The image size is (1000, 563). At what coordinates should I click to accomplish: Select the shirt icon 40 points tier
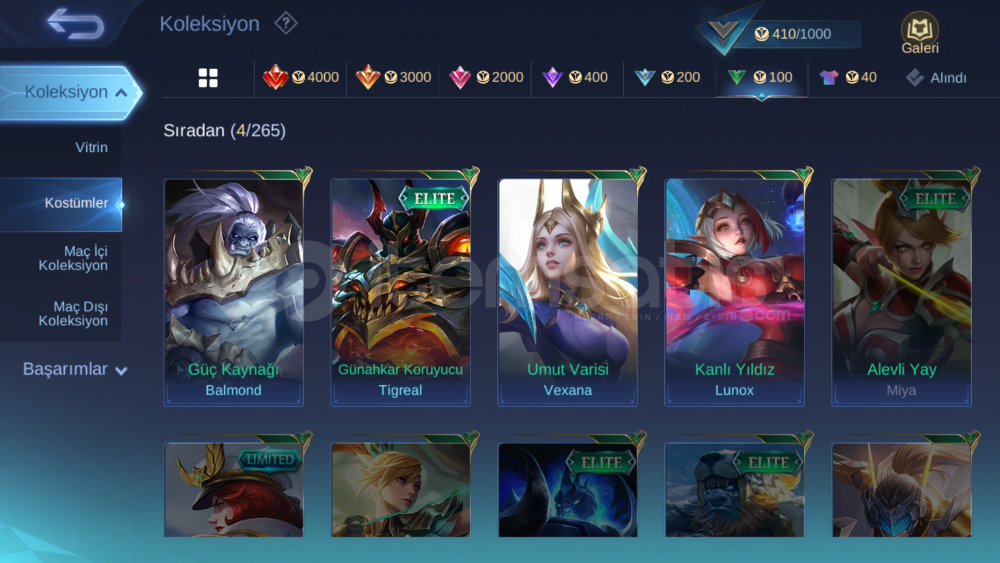tap(848, 77)
